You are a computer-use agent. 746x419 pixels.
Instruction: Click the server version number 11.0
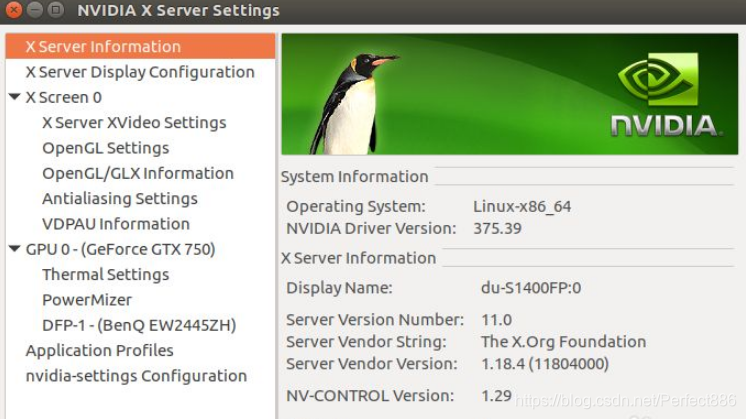point(497,320)
